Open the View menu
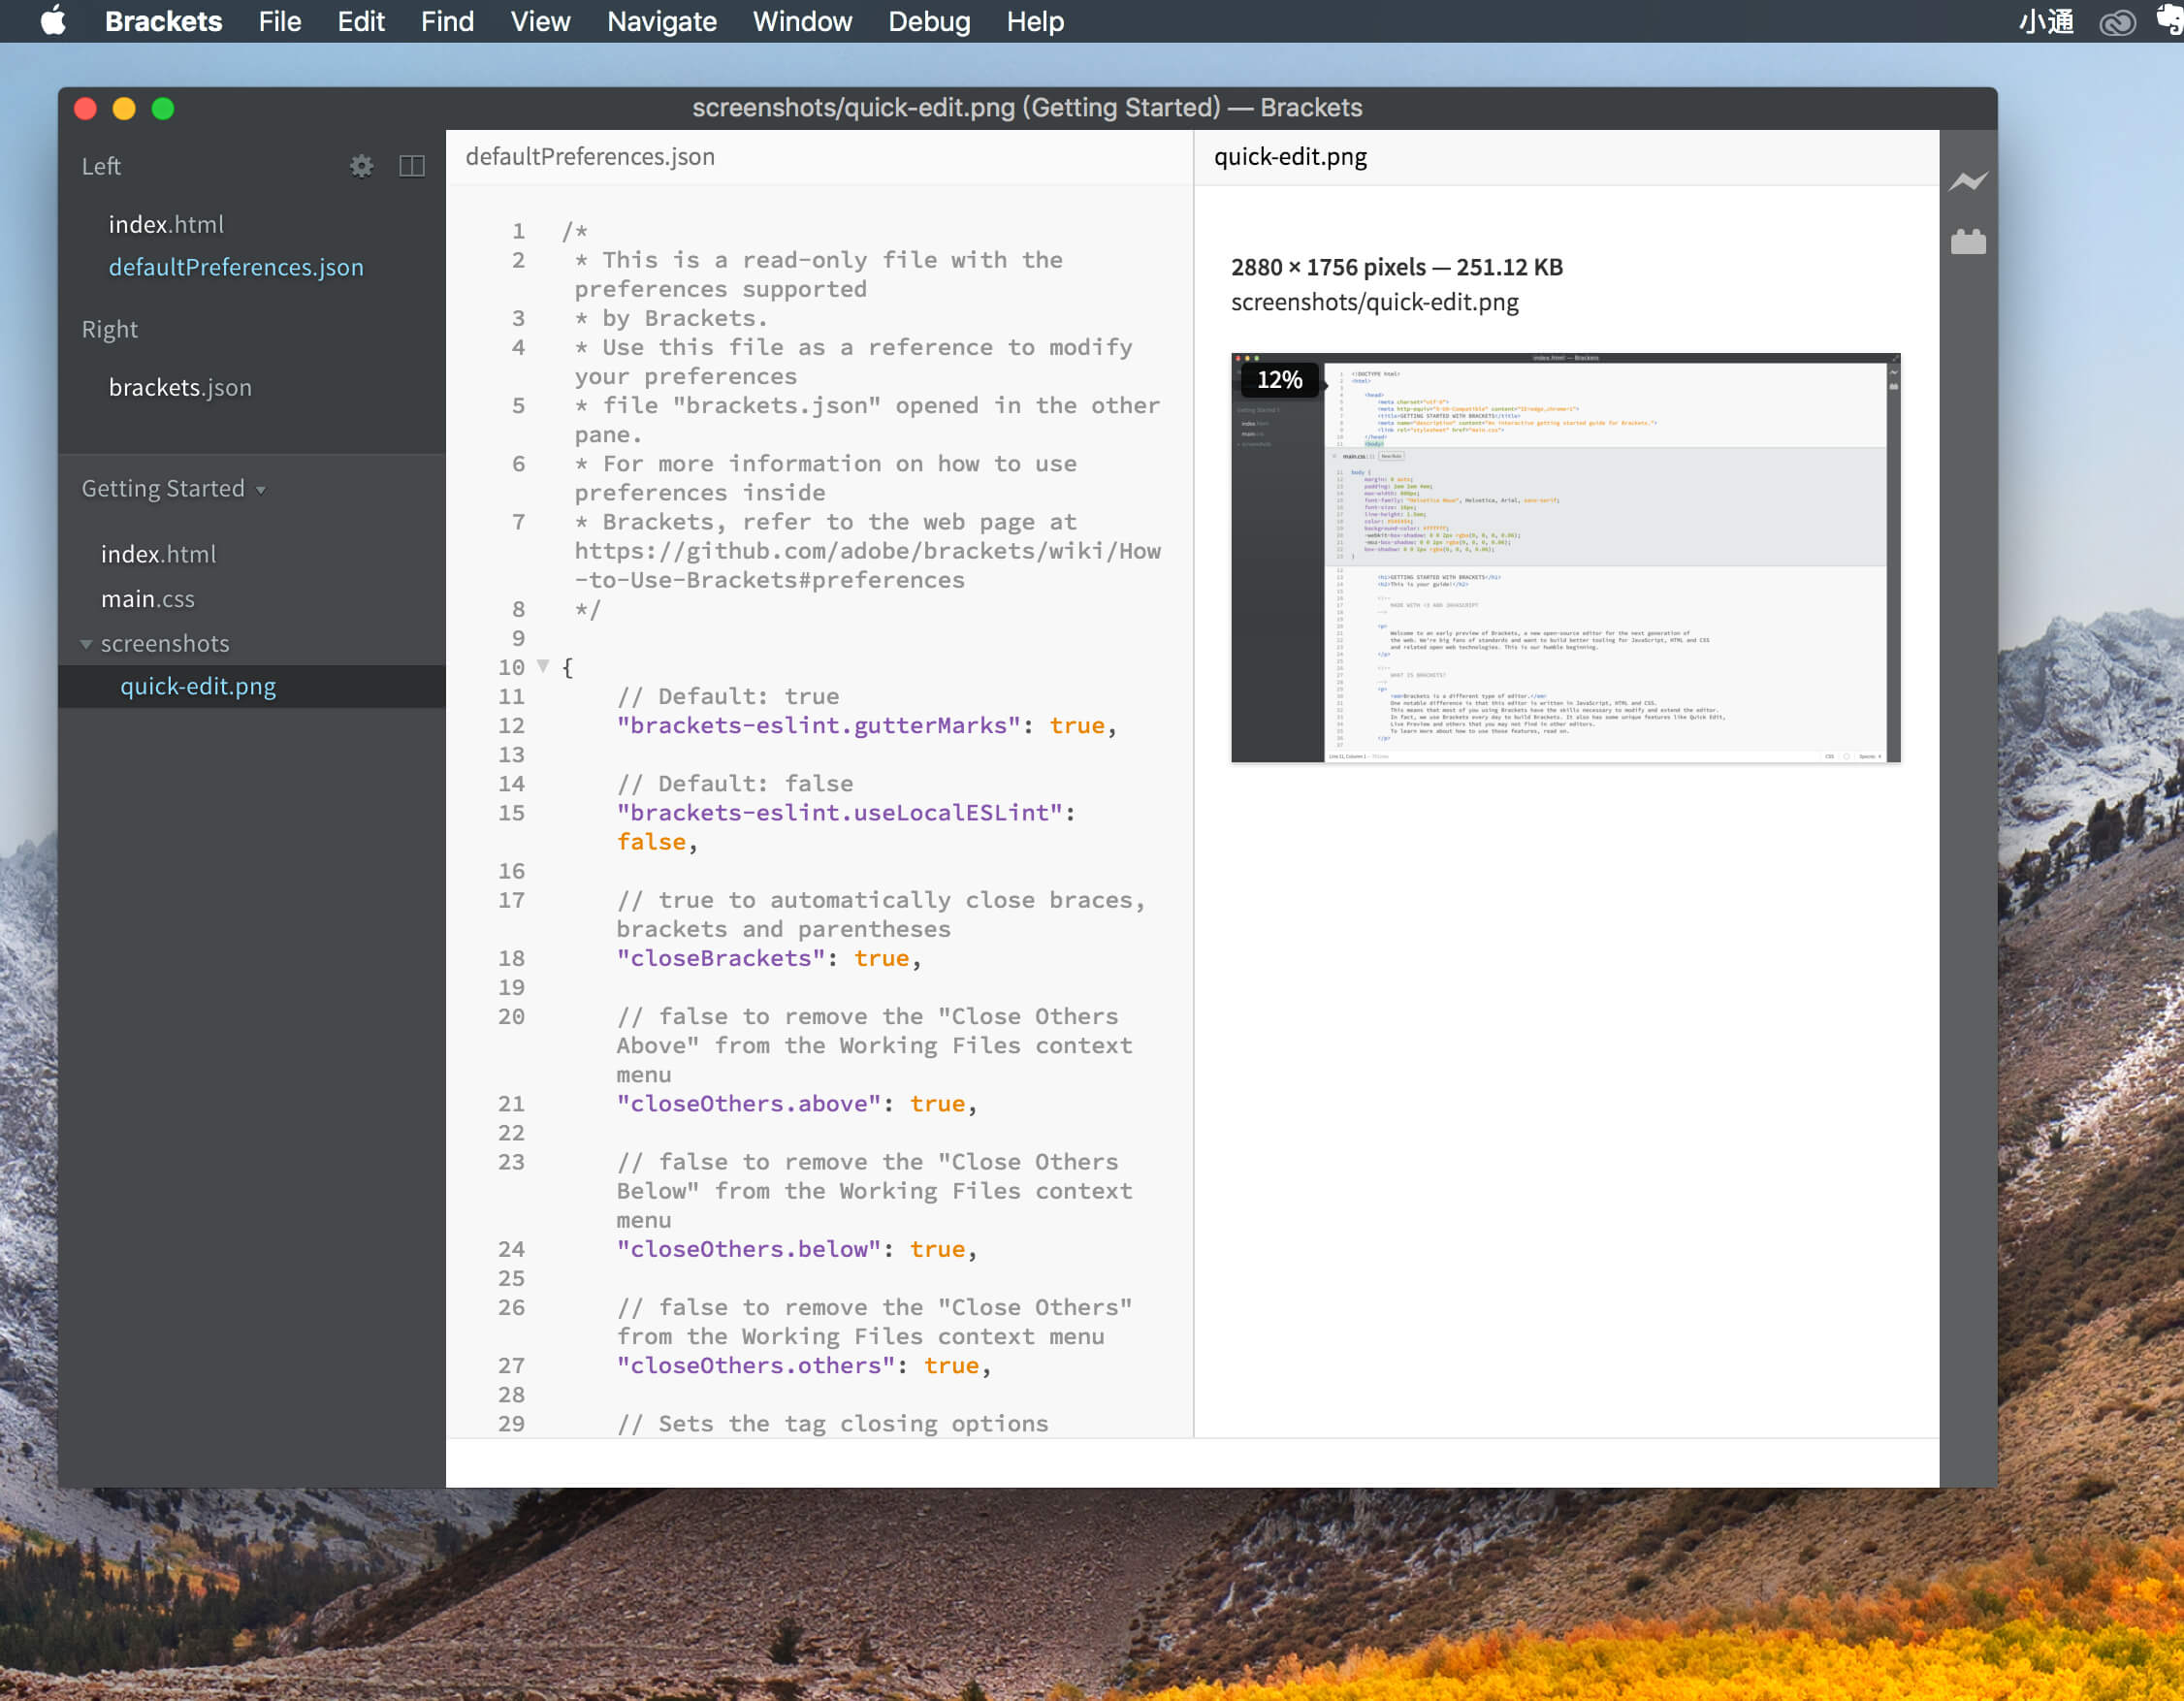Screen dimensions: 2184x1701 (540, 21)
